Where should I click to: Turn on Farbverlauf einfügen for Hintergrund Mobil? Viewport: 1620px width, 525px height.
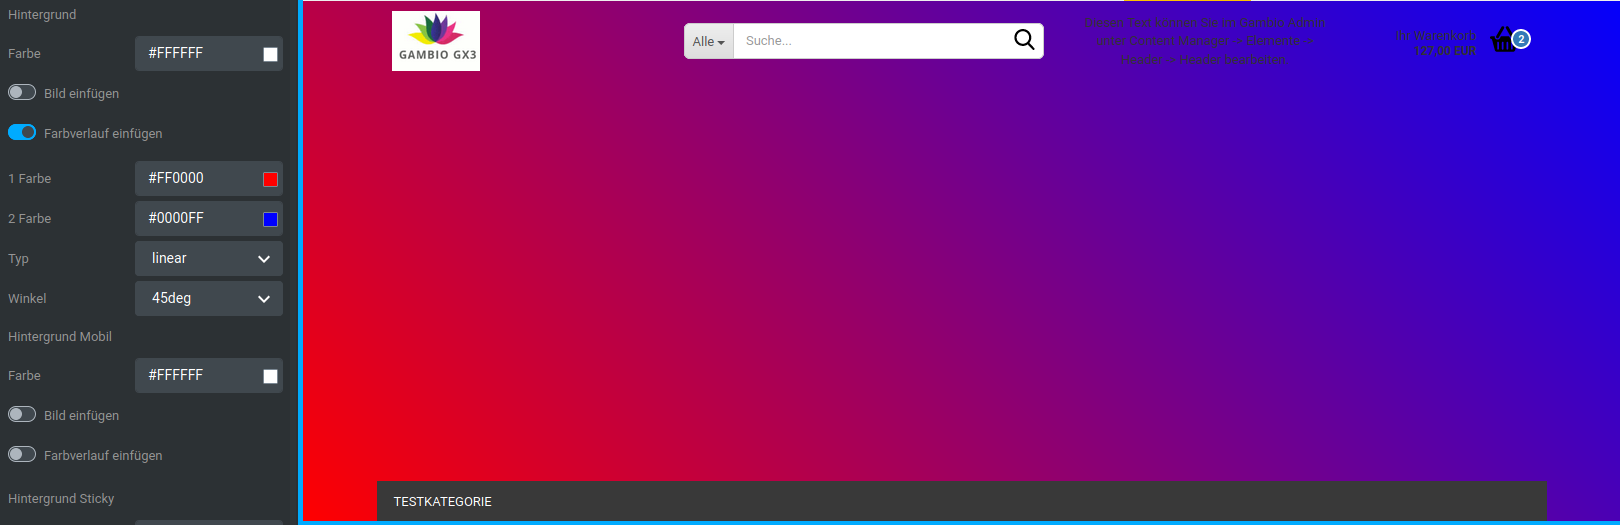click(22, 455)
